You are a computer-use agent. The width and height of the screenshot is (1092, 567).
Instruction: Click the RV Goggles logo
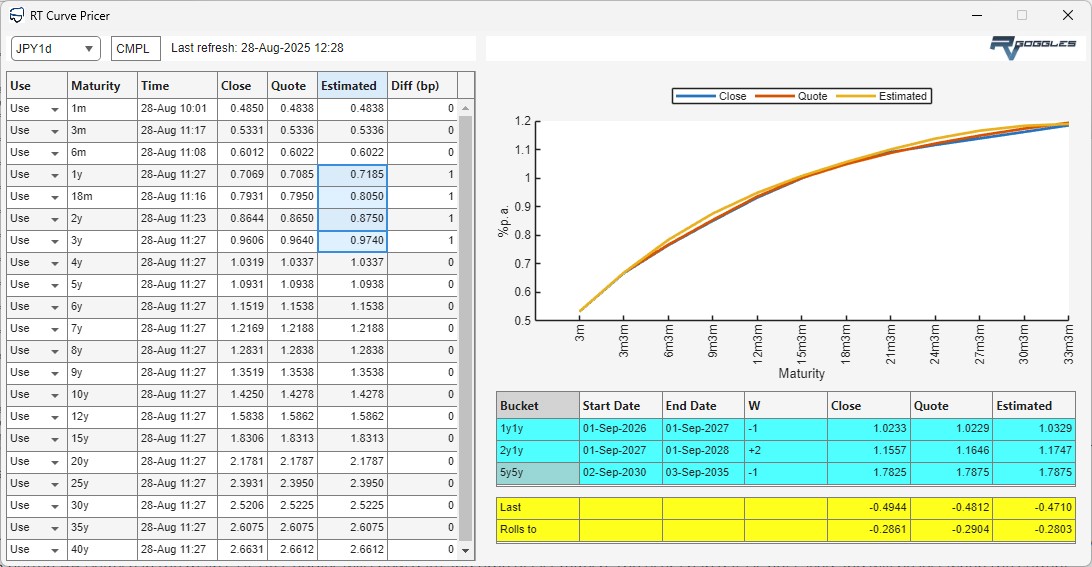1033,47
